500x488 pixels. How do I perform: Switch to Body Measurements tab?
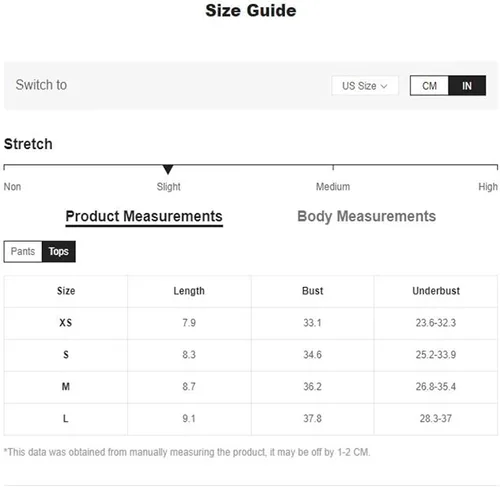coord(366,216)
